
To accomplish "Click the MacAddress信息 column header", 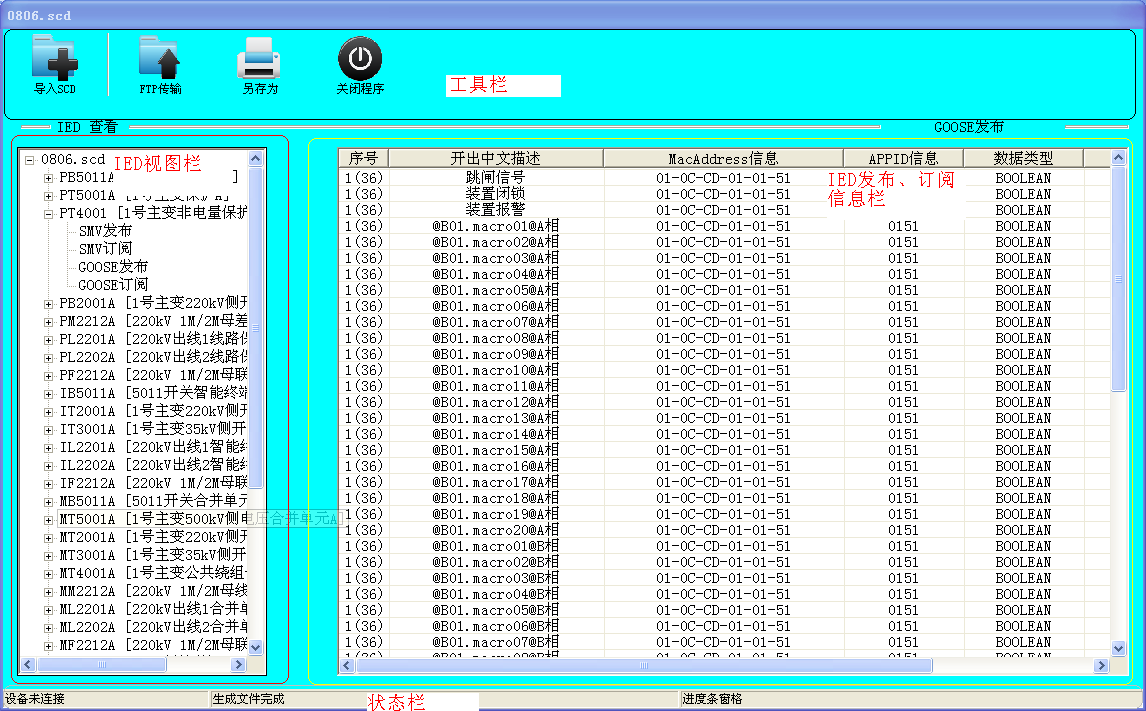I will point(723,158).
